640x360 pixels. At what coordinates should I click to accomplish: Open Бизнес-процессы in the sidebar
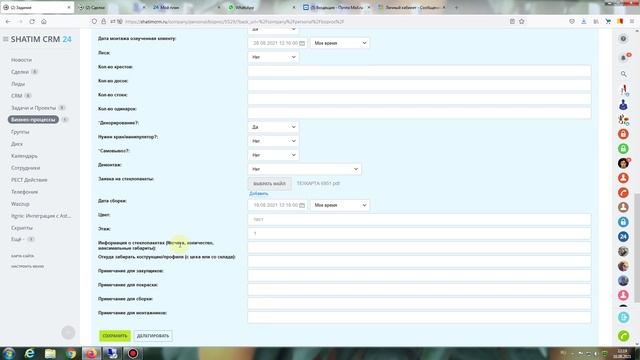coord(33,120)
